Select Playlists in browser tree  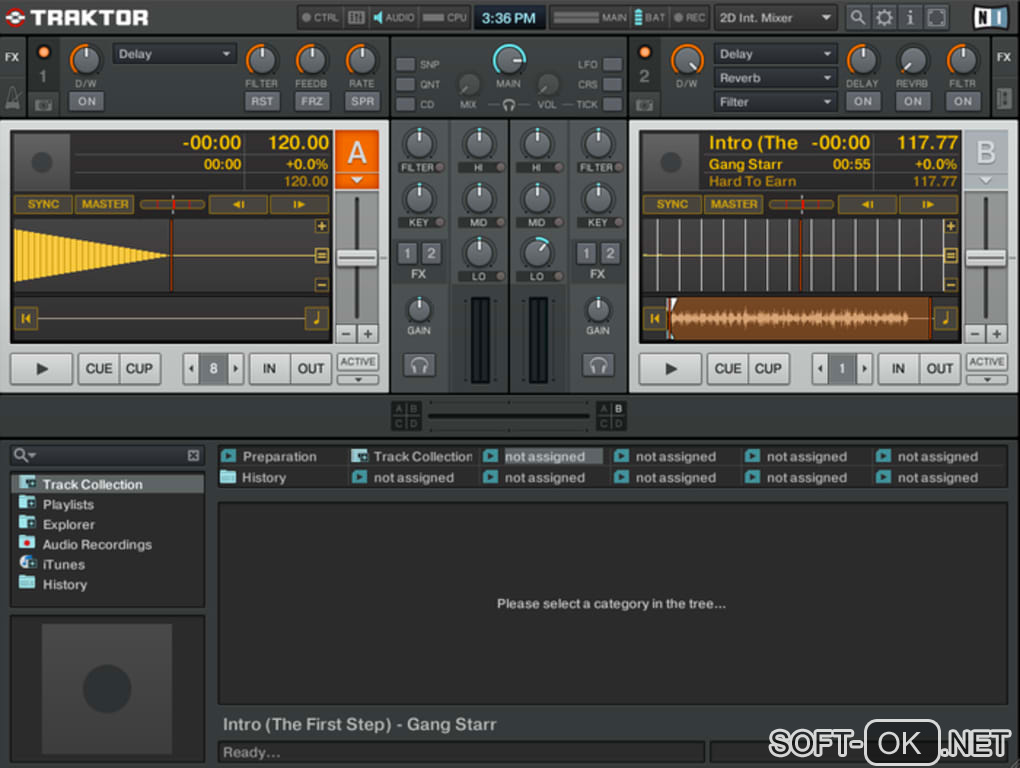[x=68, y=504]
